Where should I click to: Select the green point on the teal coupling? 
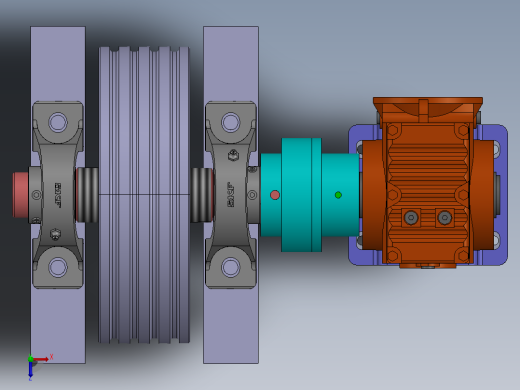[338, 195]
